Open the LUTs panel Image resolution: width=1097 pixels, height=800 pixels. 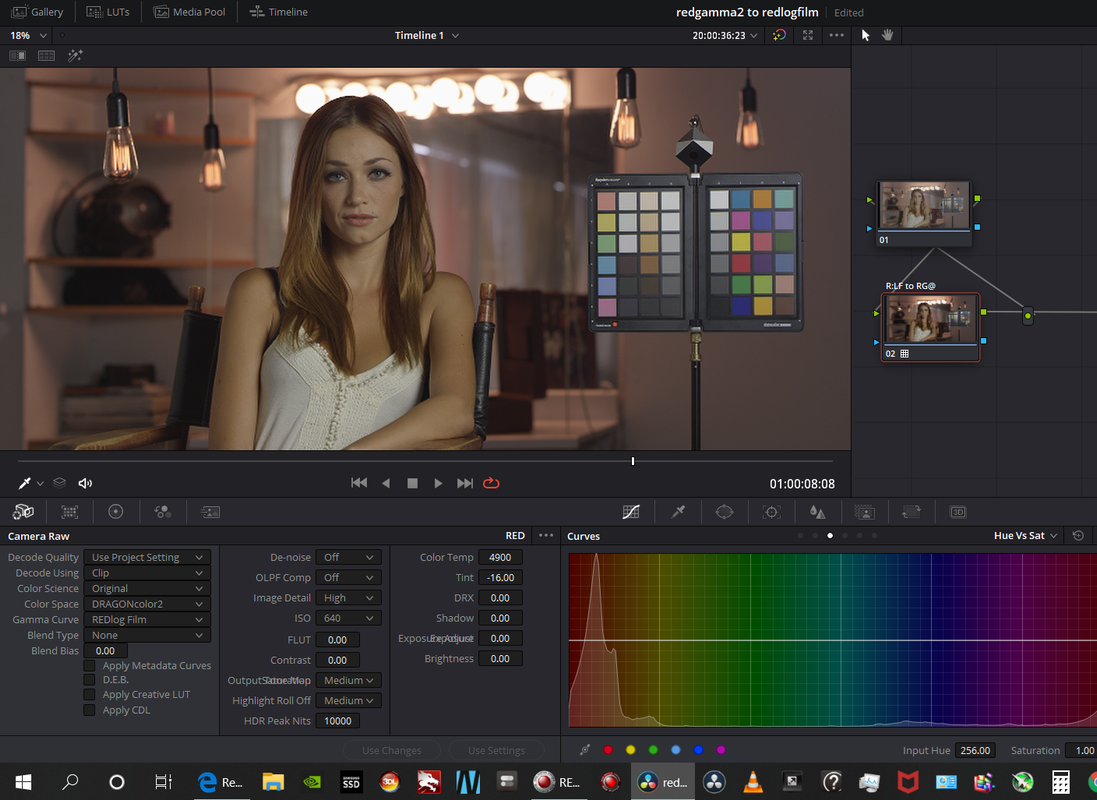pyautogui.click(x=108, y=12)
